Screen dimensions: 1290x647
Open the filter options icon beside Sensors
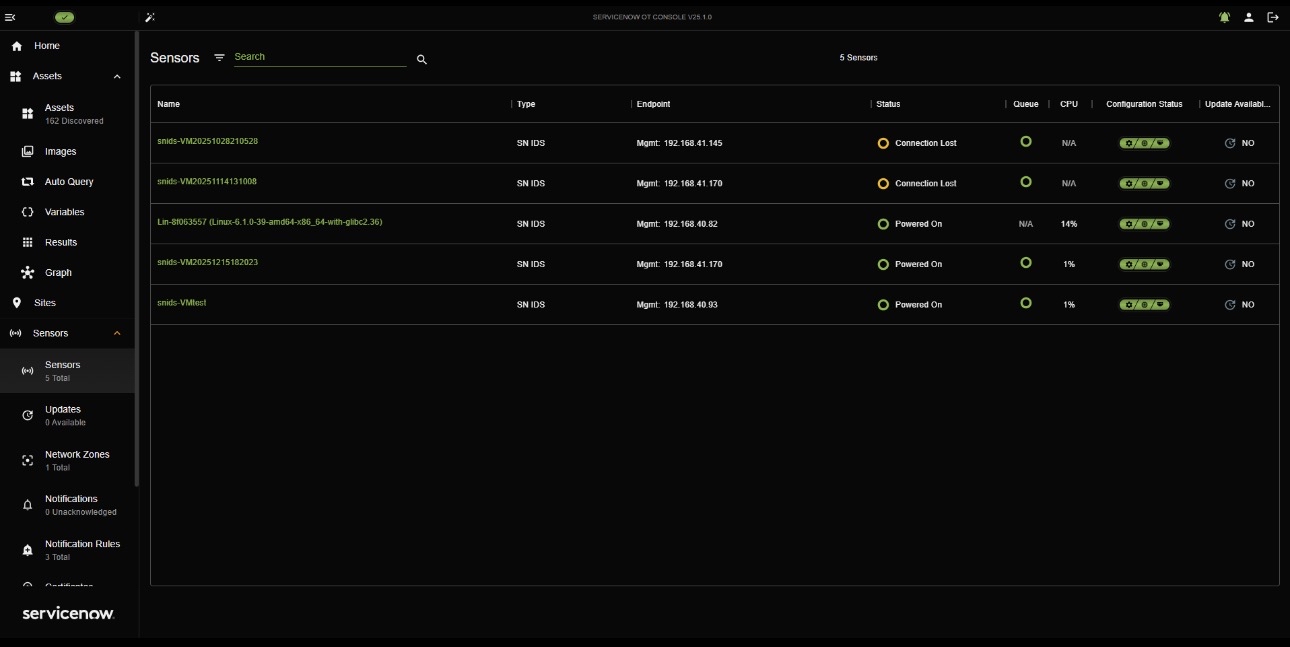[x=219, y=58]
